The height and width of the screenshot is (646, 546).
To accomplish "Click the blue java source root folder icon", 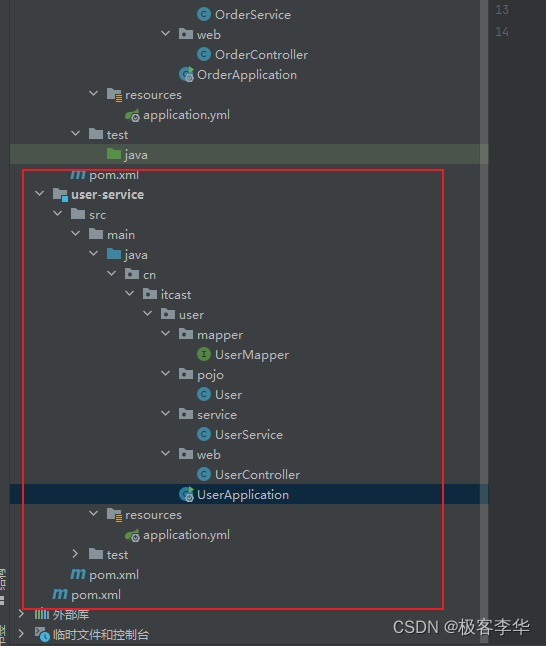I will 114,254.
